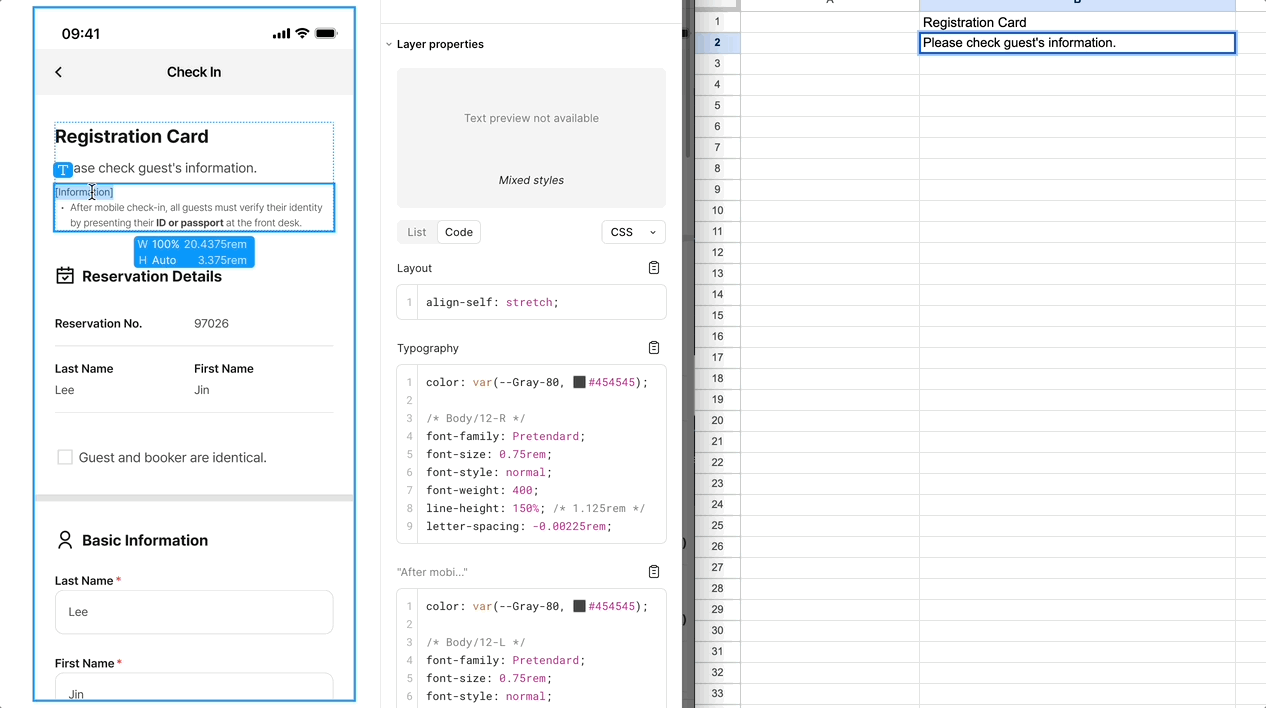1266x708 pixels.
Task: Click the calendar icon beside Reservation Details
Action: tap(65, 276)
